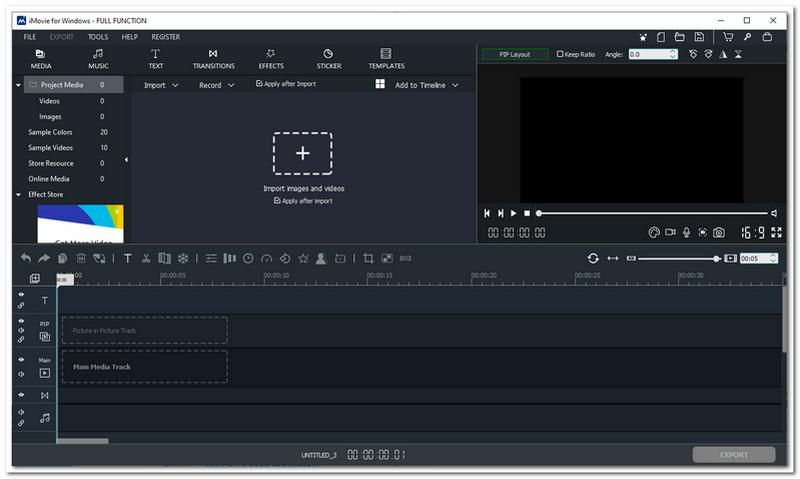This screenshot has height=479, width=800.
Task: Click the timeline zoom slider handle
Action: click(x=715, y=258)
